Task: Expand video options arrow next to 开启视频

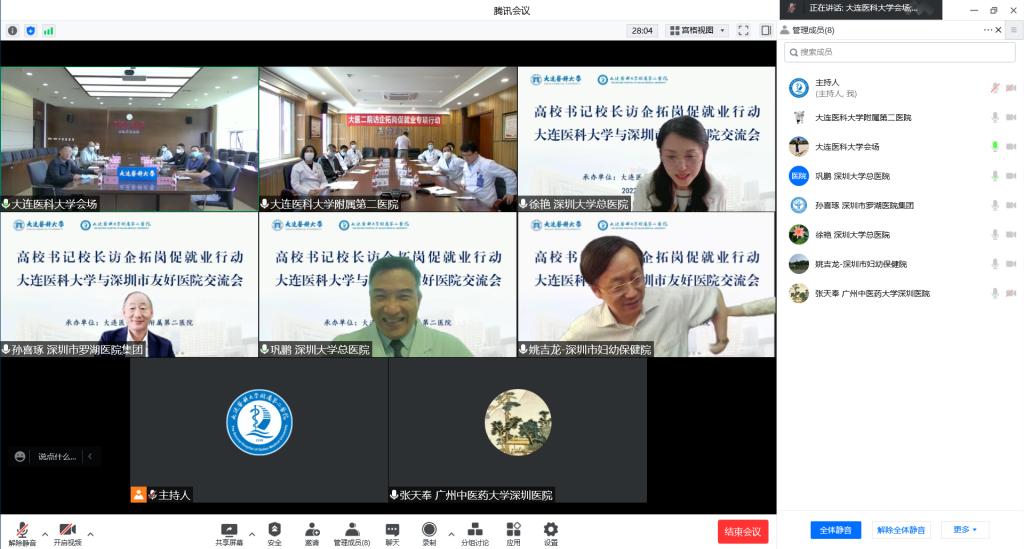Action: [90, 534]
